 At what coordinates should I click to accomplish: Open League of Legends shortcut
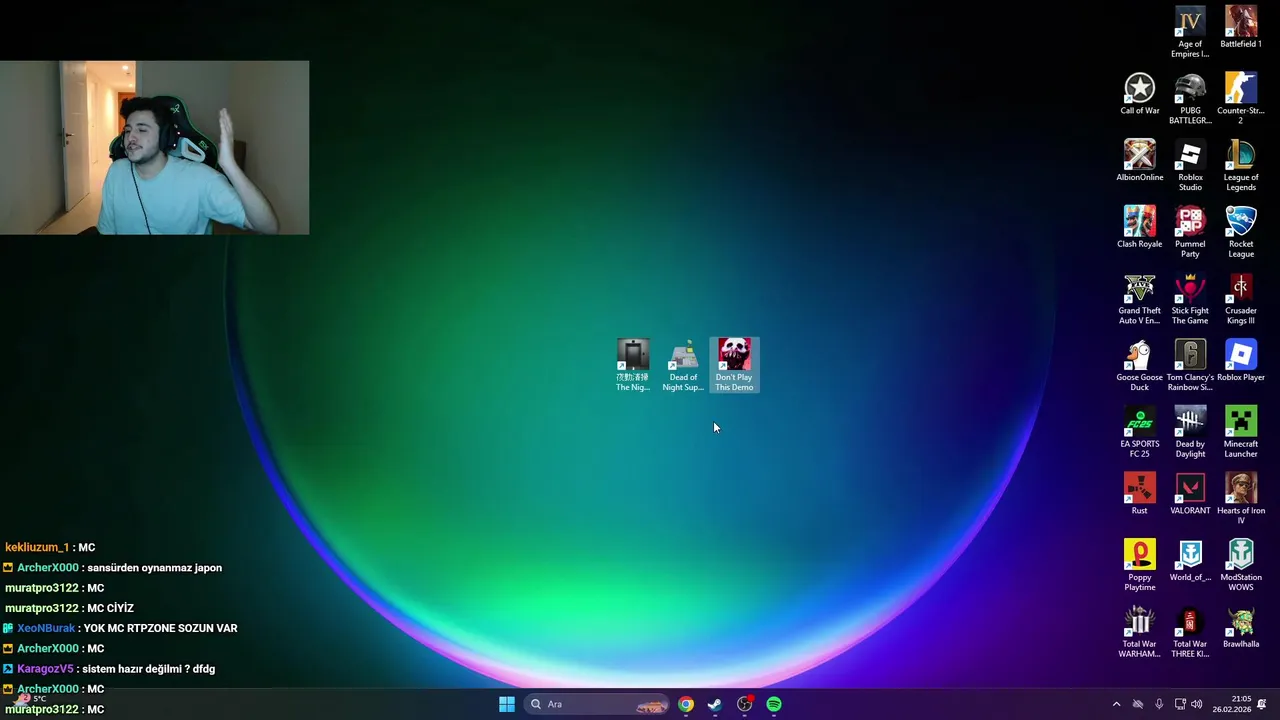pos(1241,166)
